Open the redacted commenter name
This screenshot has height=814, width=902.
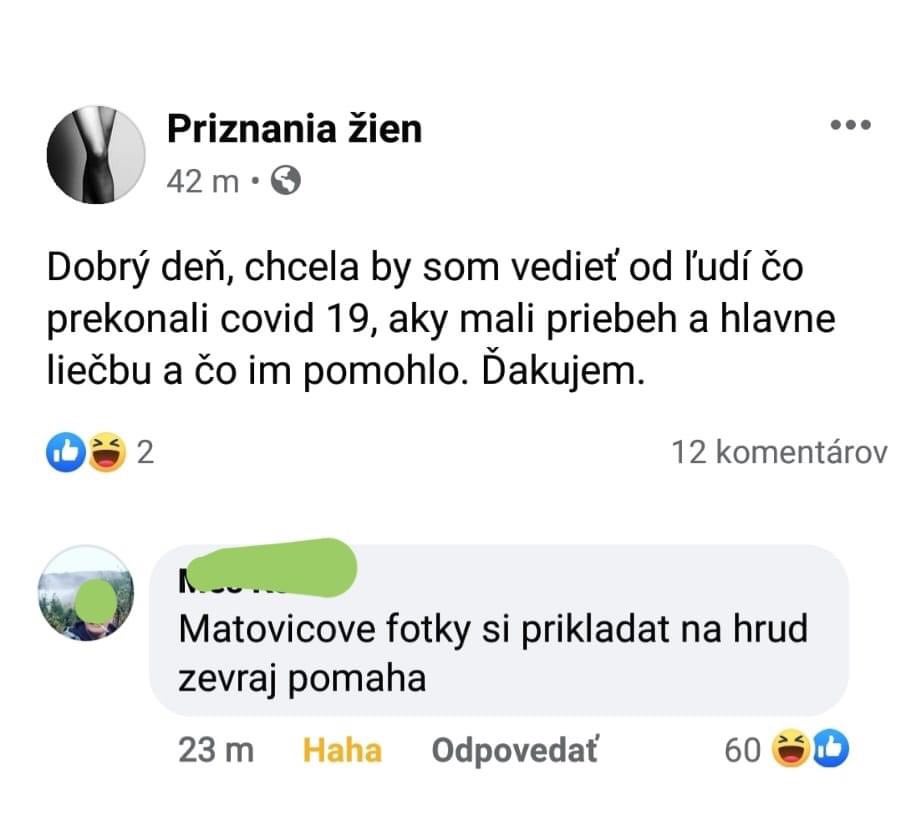point(266,569)
